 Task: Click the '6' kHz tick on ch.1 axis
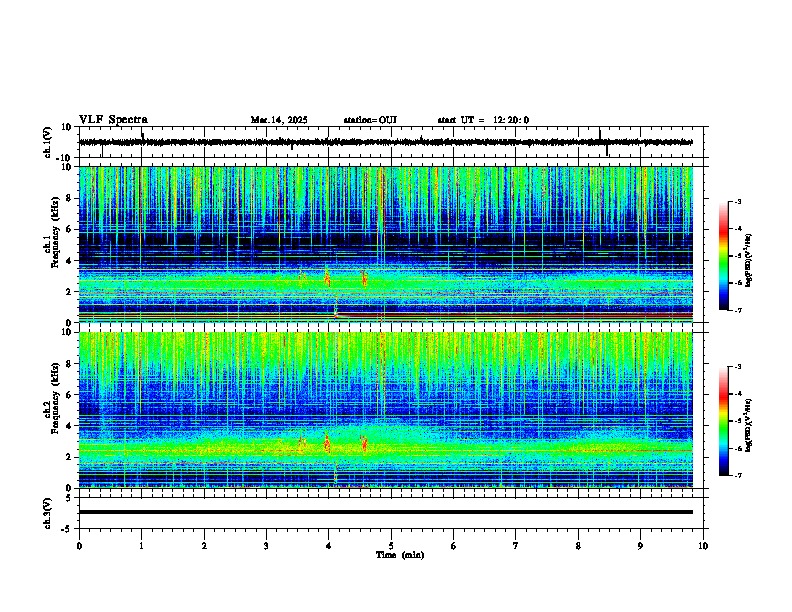70,229
